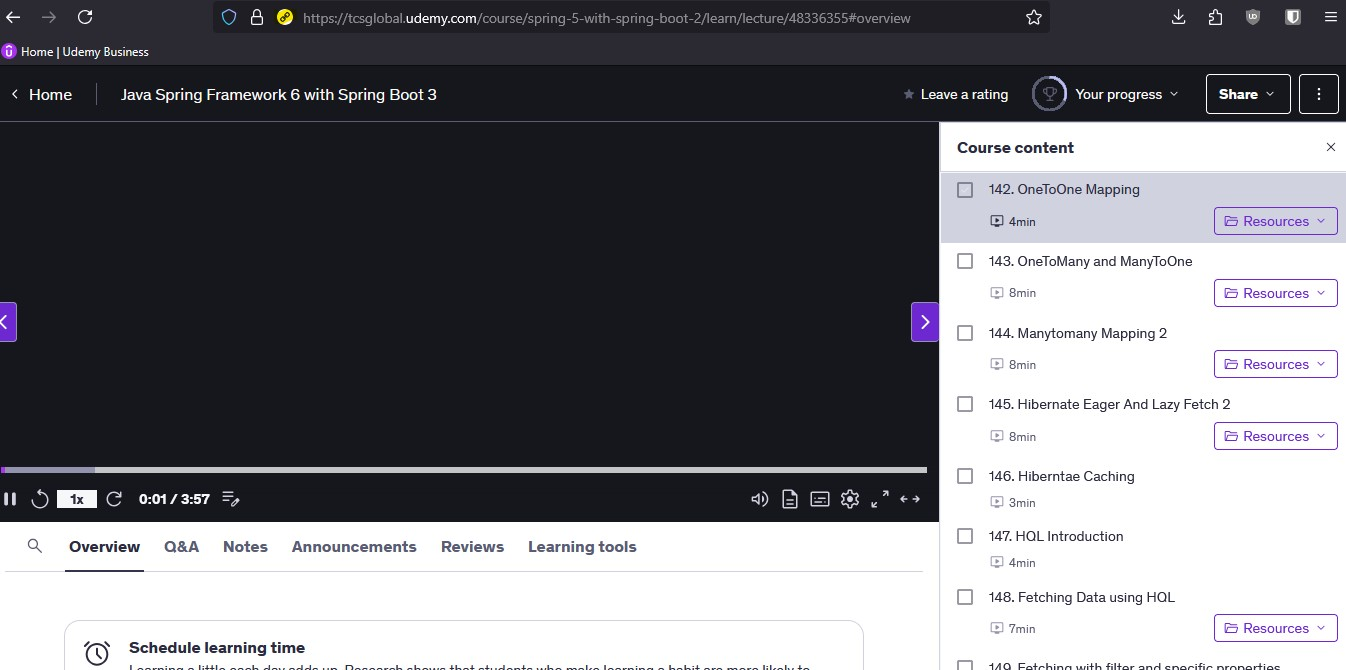The width and height of the screenshot is (1346, 670).
Task: Click the progress trophy icon
Action: [1049, 94]
